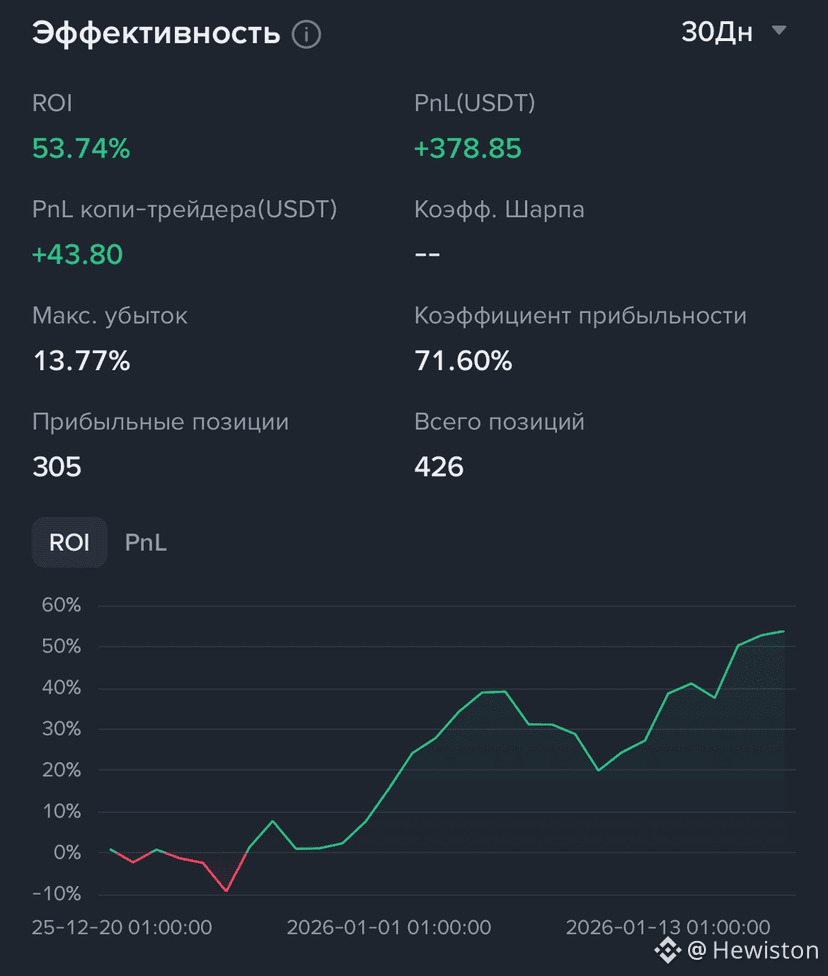Click the info icon next to Эффективность

(x=306, y=34)
